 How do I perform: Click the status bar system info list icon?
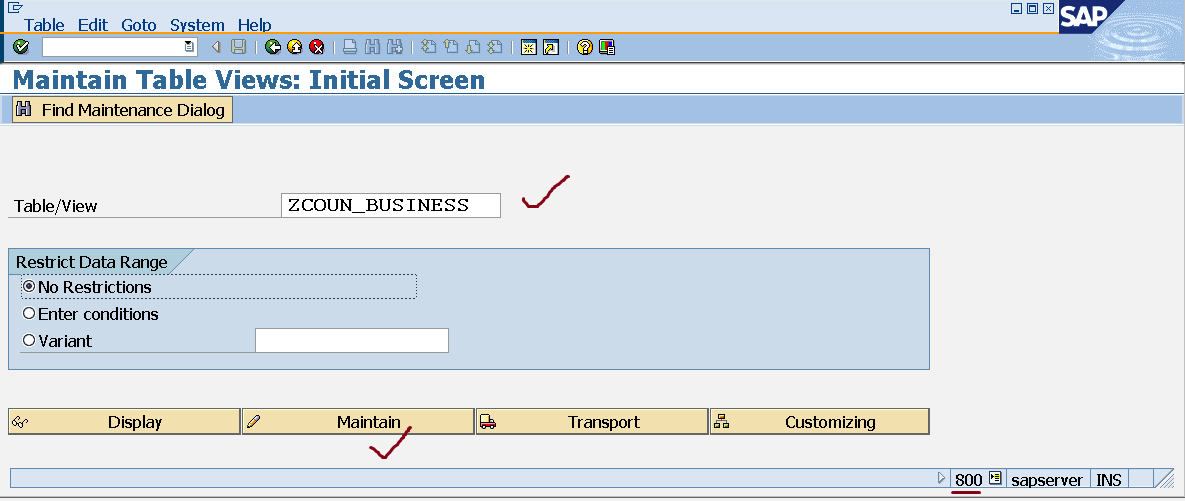pos(995,478)
